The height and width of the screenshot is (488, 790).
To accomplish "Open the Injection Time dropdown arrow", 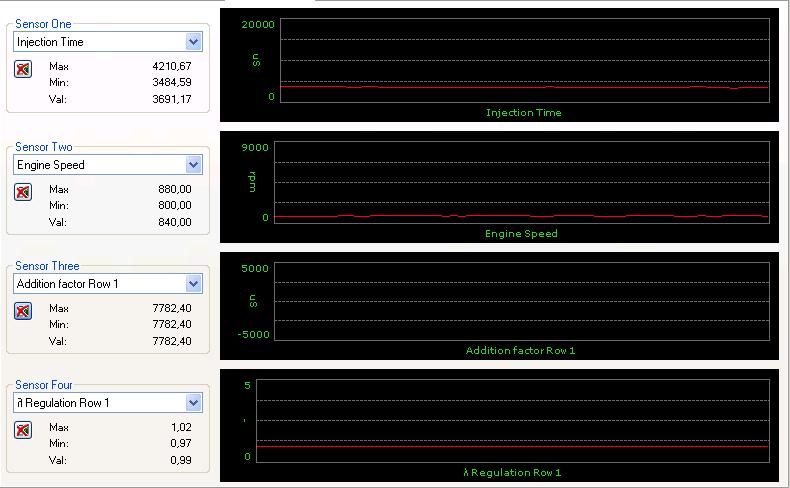I will 193,42.
